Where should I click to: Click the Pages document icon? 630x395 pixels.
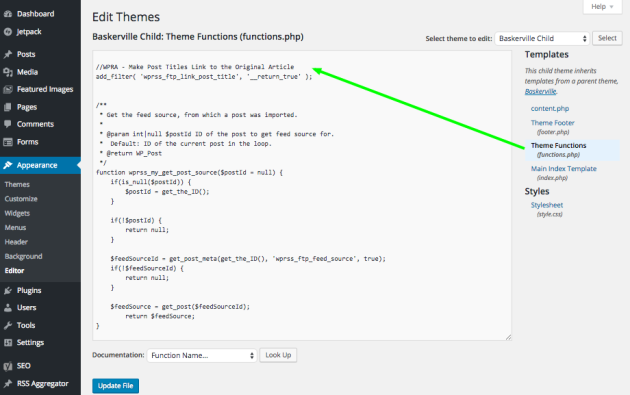coord(8,107)
